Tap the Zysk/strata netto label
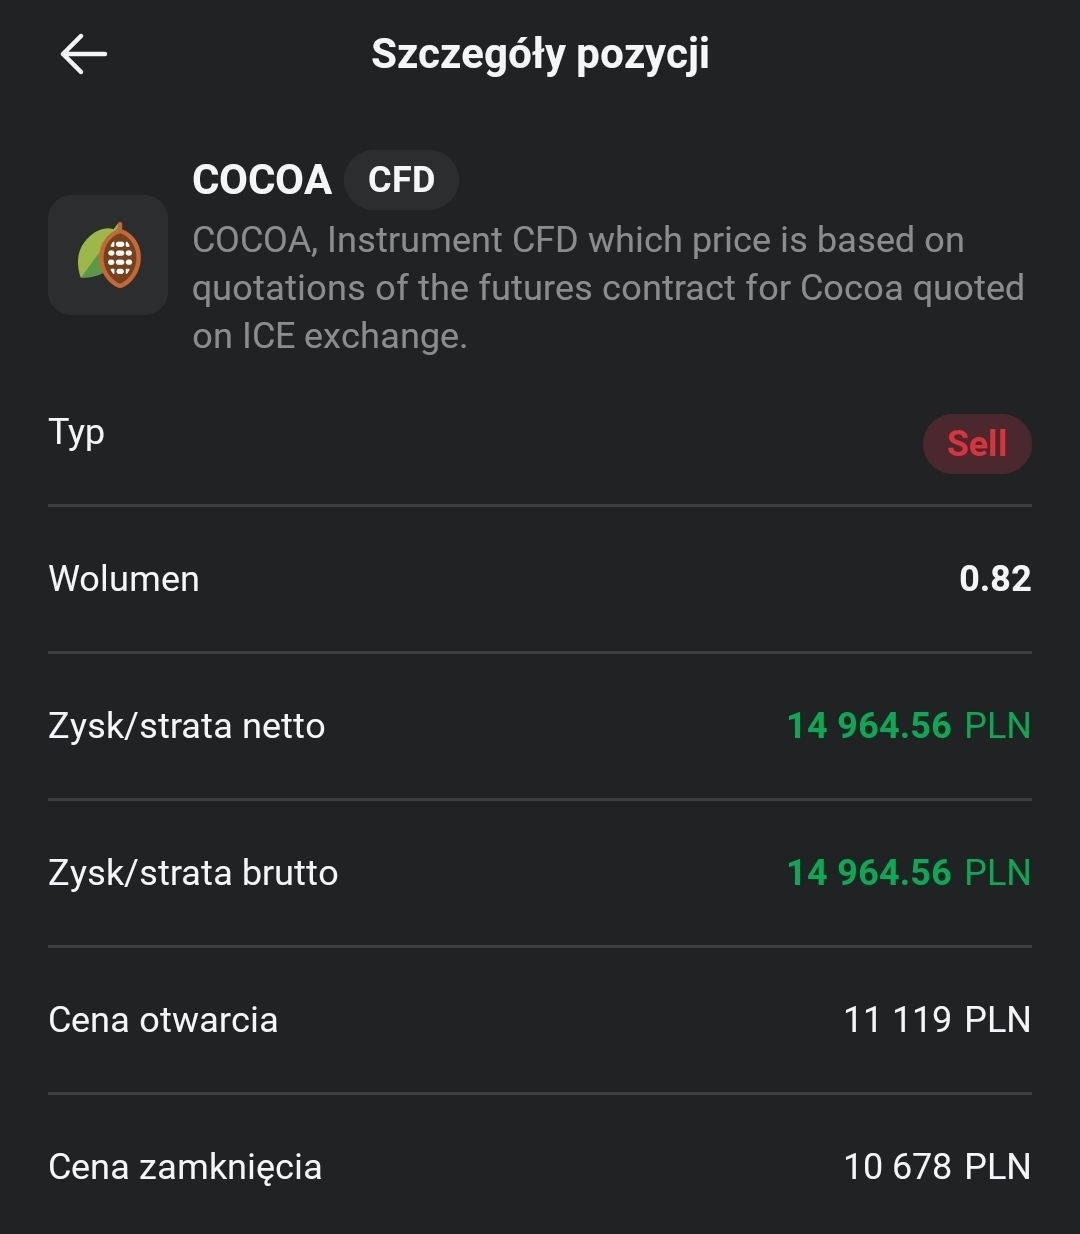The width and height of the screenshot is (1080, 1234). [x=187, y=726]
